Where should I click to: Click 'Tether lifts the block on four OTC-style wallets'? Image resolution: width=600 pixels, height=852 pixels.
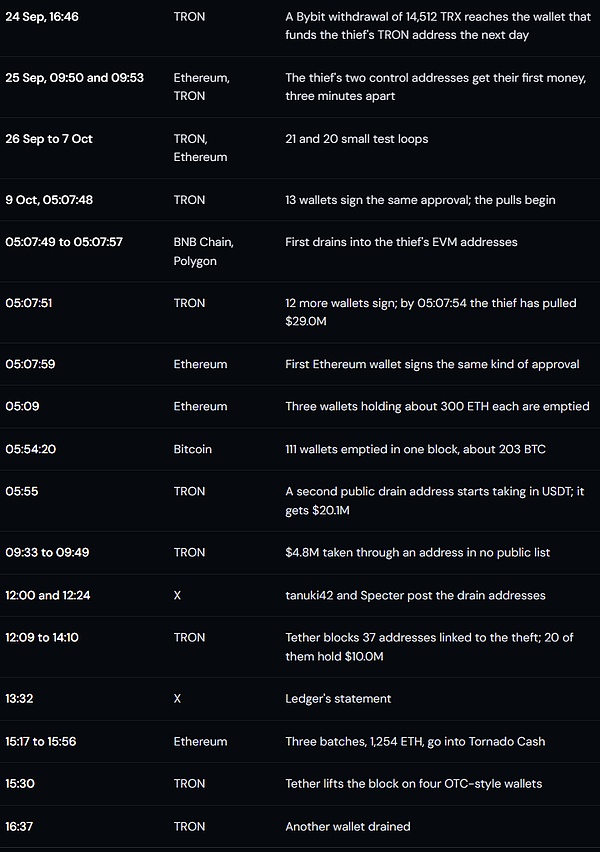pyautogui.click(x=414, y=784)
